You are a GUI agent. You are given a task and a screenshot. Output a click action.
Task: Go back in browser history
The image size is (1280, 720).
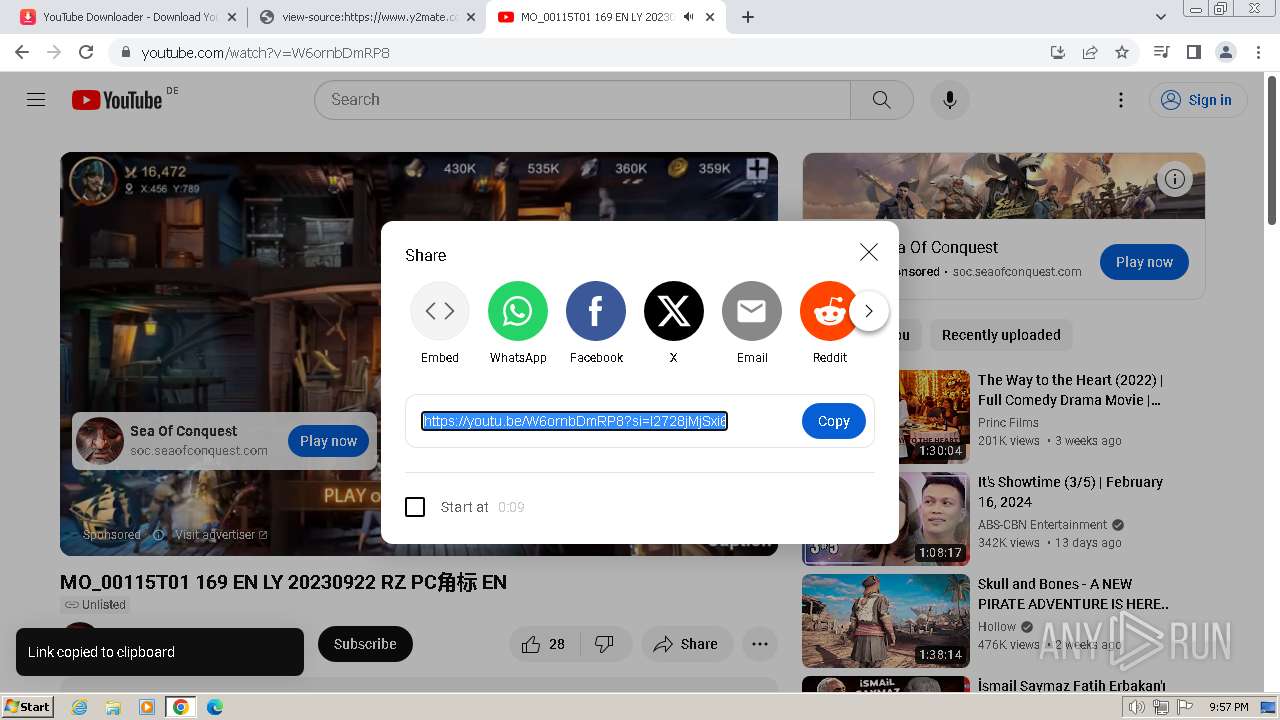tap(22, 52)
